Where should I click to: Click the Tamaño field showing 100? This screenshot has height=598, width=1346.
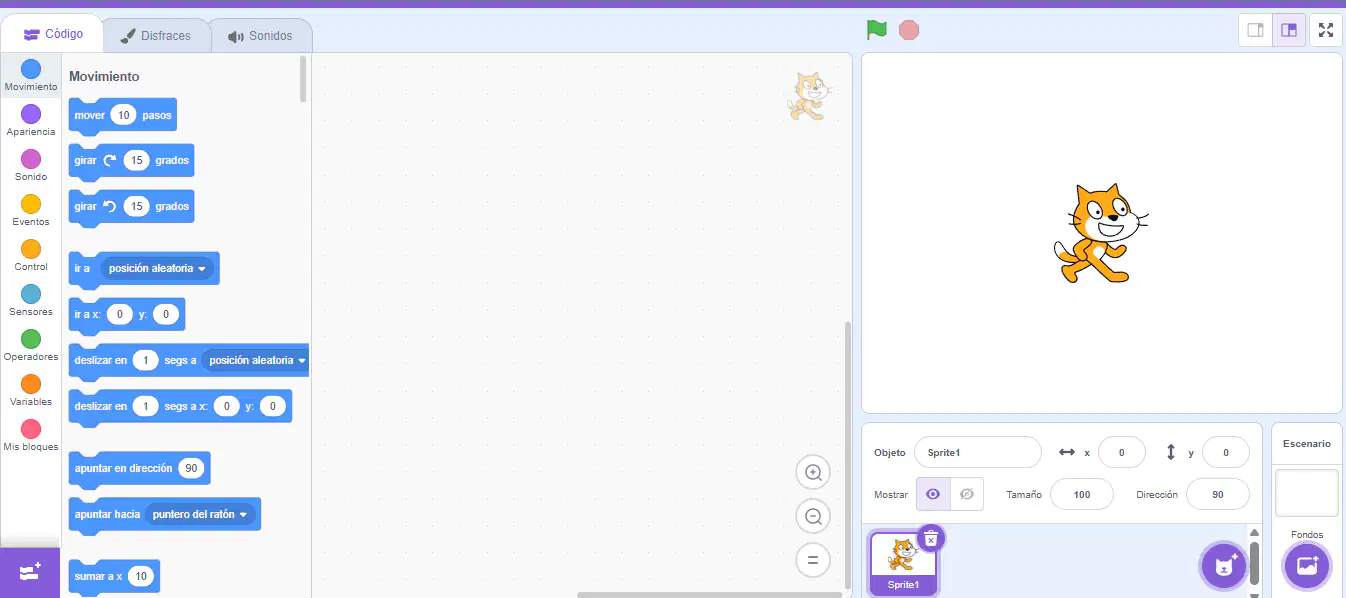(1082, 494)
